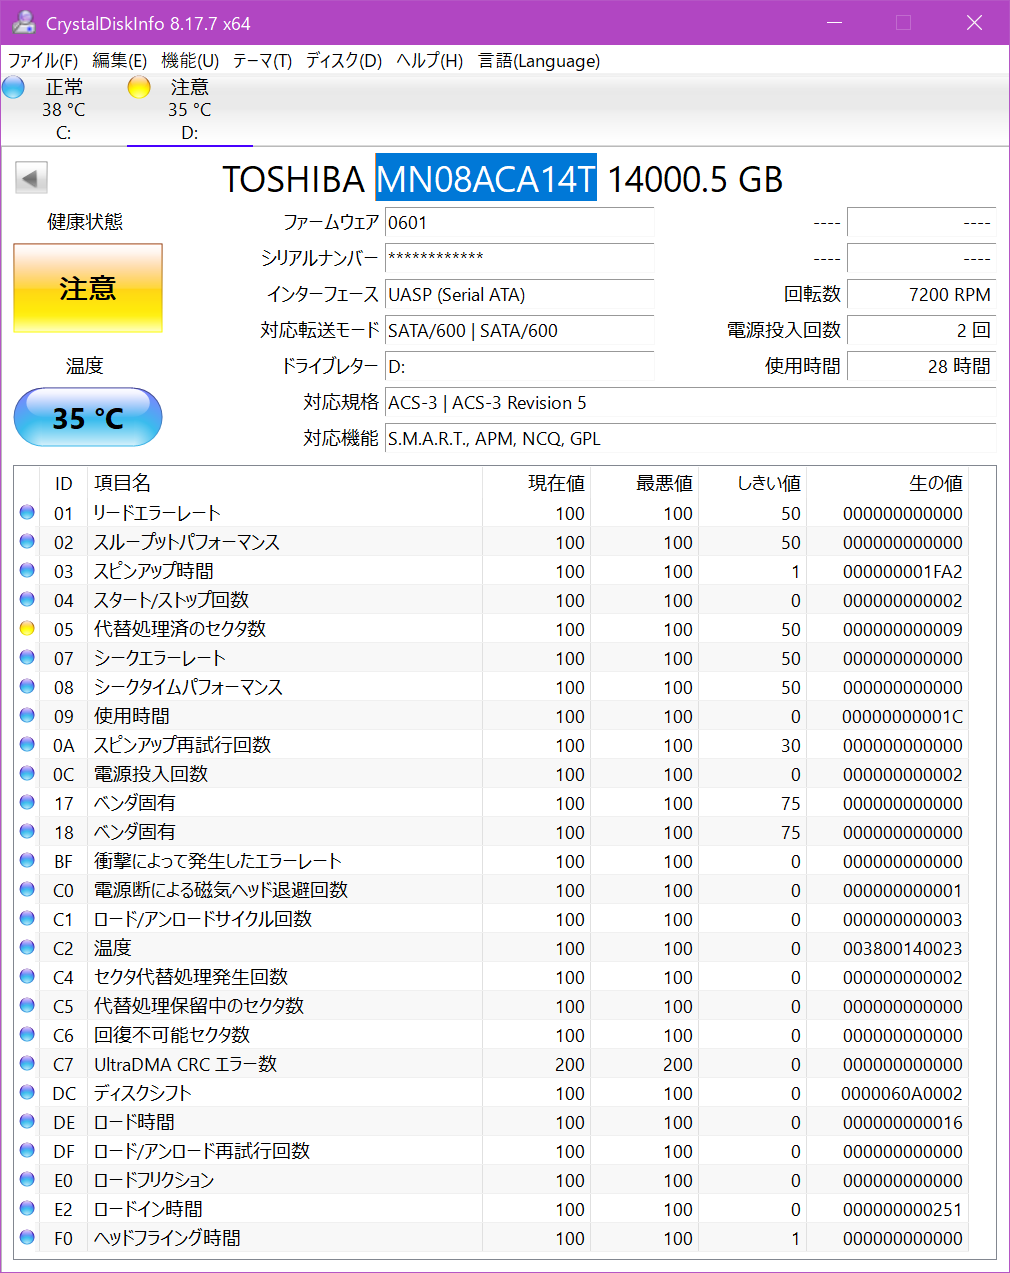Click the blue status icon for リードエラーレート row
This screenshot has width=1010, height=1273.
pos(27,513)
